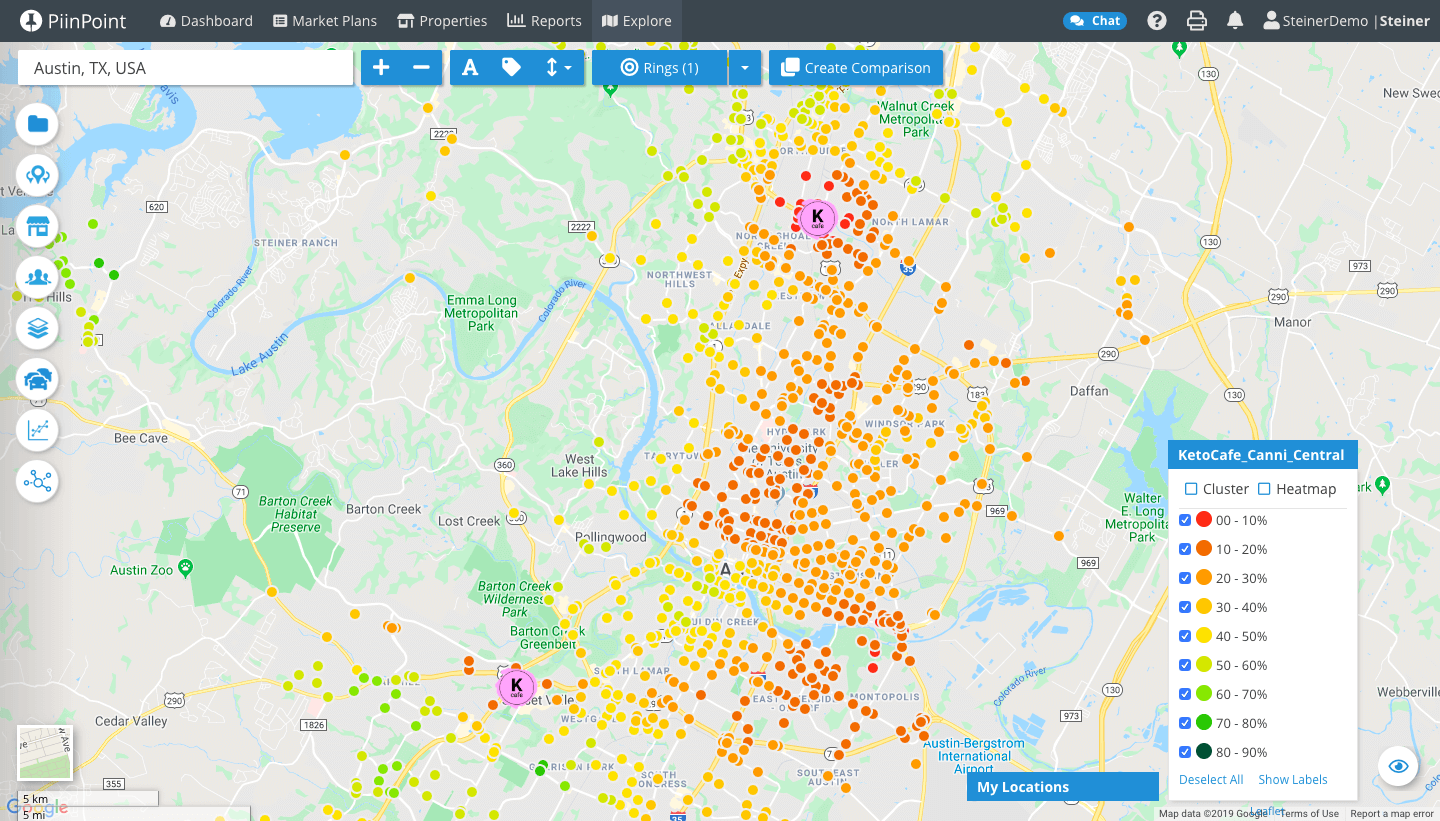Screen dimensions: 1440x821
Task: Open the notifications bell
Action: point(1235,21)
